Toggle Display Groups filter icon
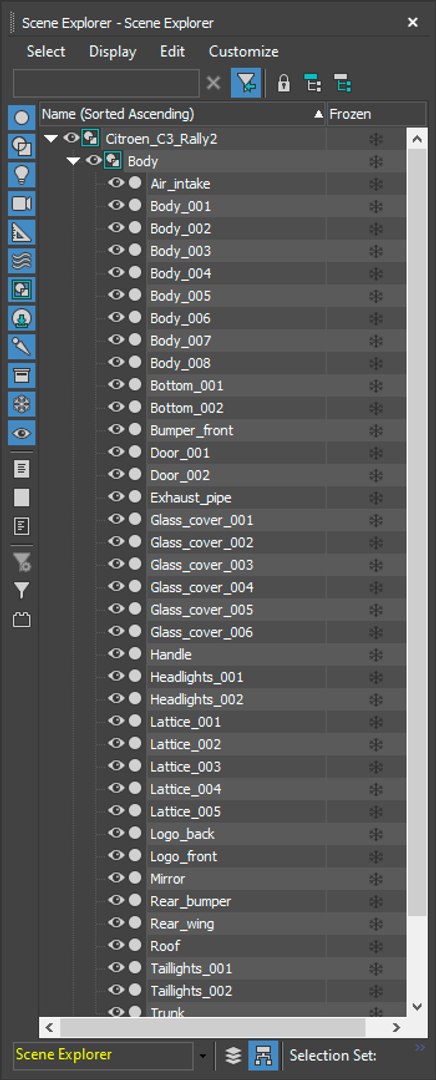Viewport: 436px width, 1080px height. pyautogui.click(x=21, y=290)
